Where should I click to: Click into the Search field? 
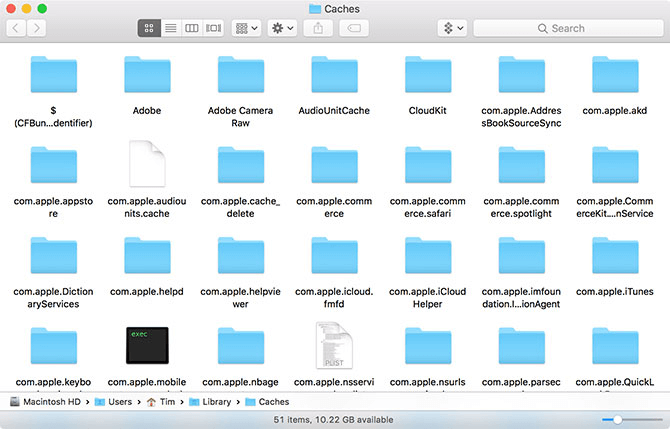[568, 28]
